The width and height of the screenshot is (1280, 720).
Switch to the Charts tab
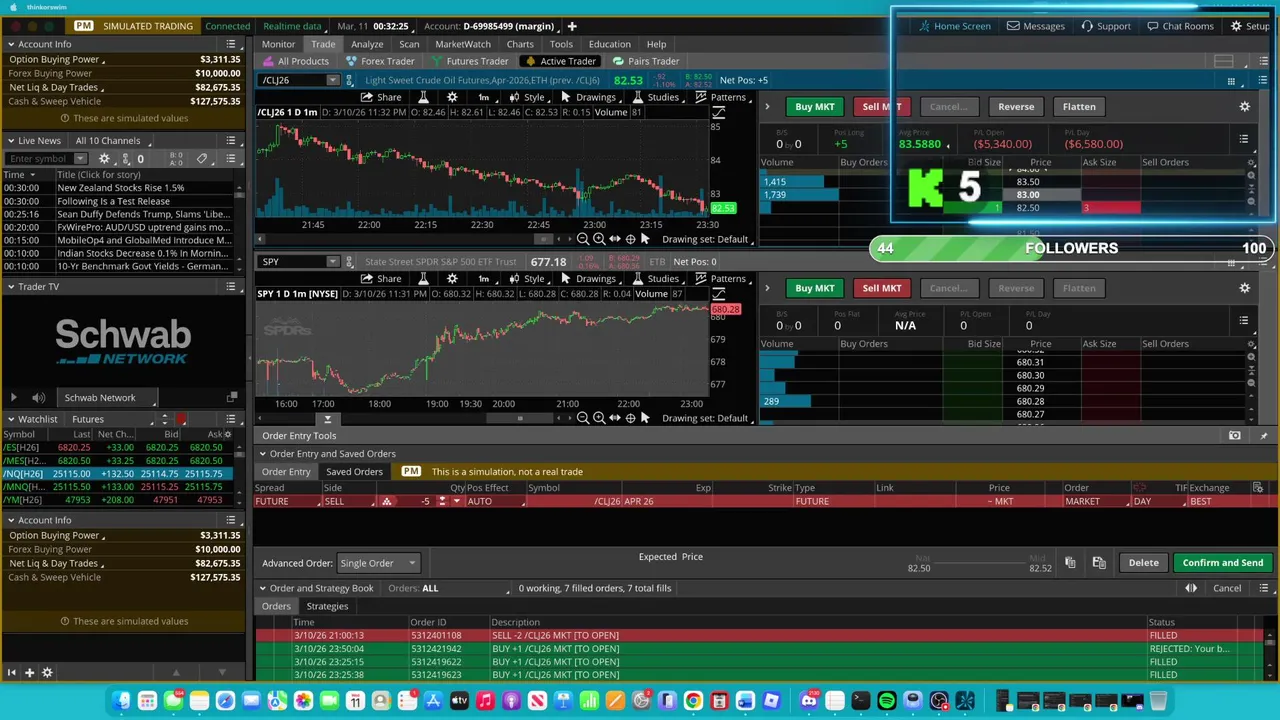520,44
